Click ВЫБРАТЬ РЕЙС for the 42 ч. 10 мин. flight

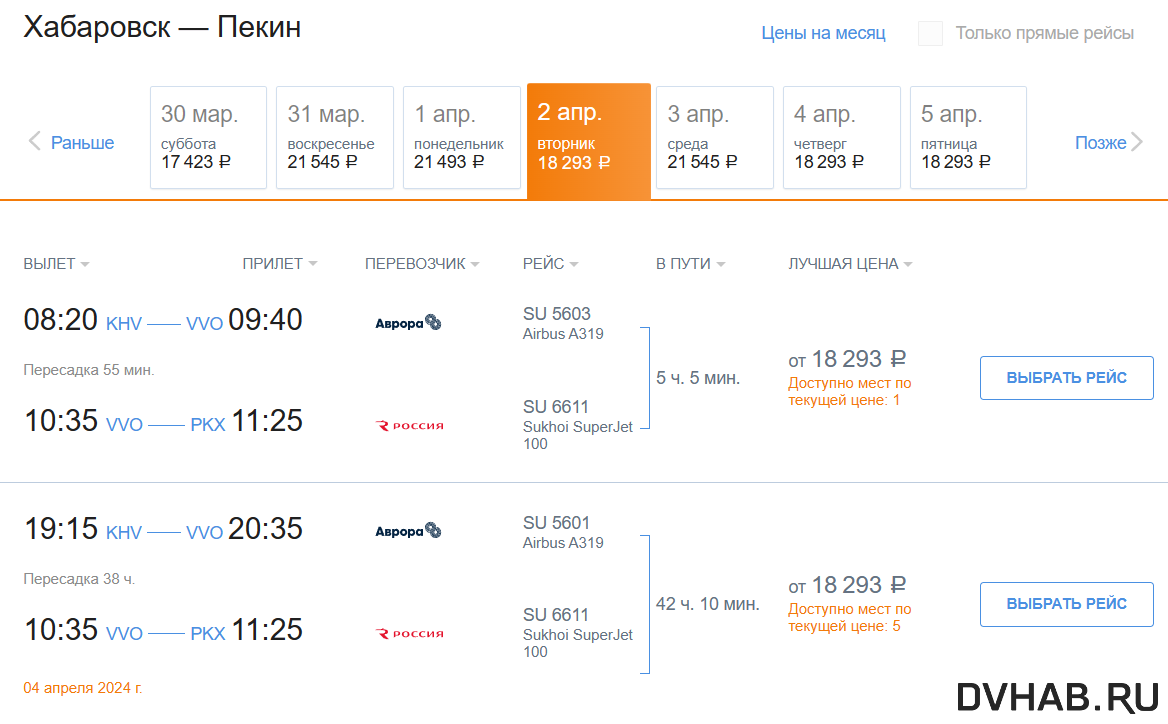(1067, 604)
